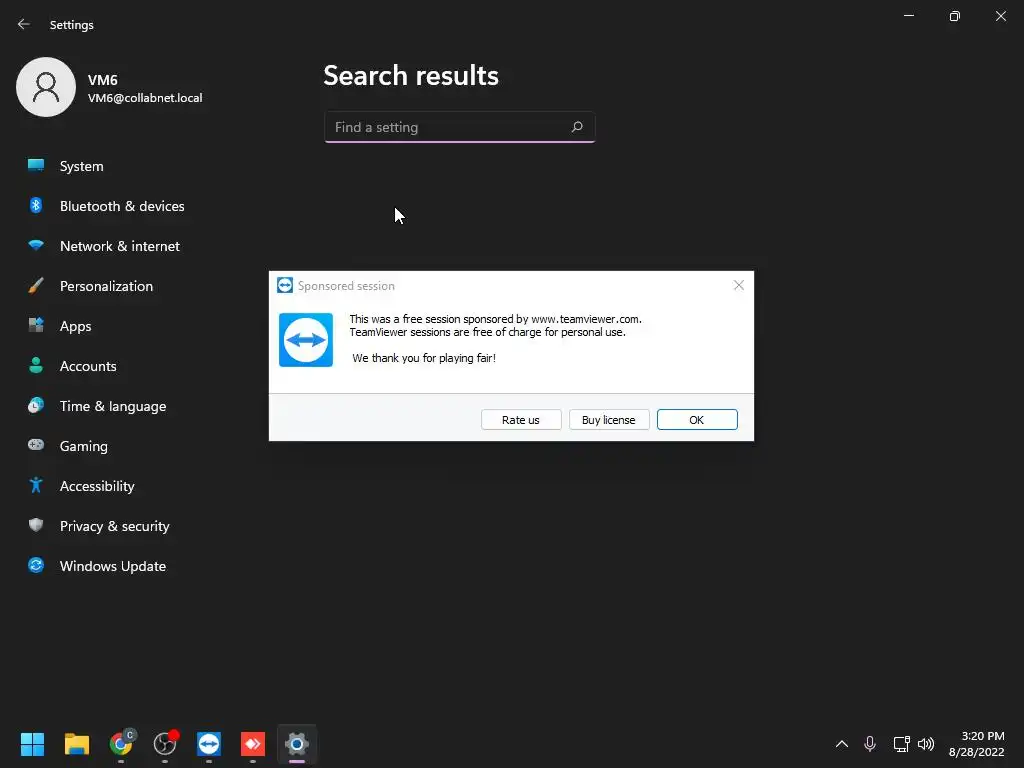
Task: Open the Windows Start menu
Action: [x=32, y=744]
